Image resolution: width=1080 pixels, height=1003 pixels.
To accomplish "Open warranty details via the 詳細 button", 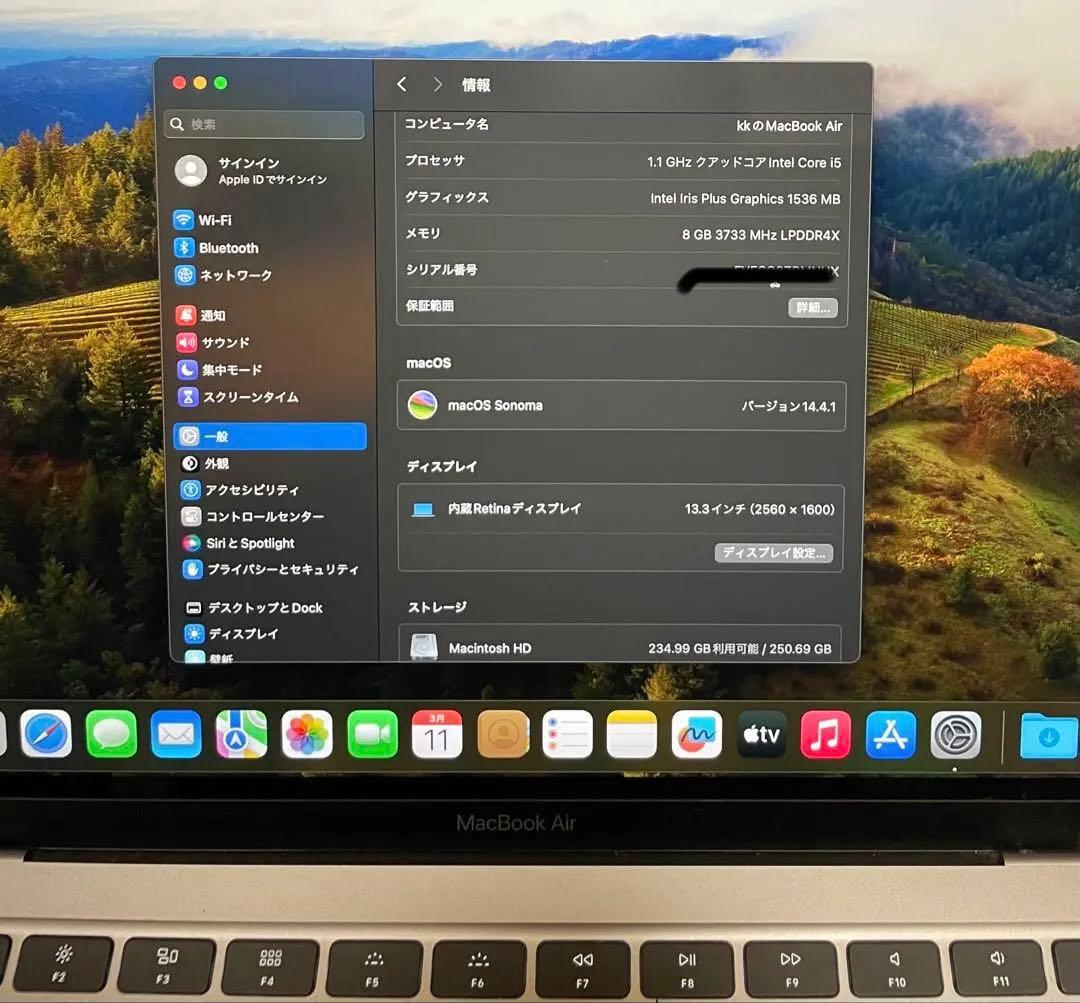I will click(812, 307).
